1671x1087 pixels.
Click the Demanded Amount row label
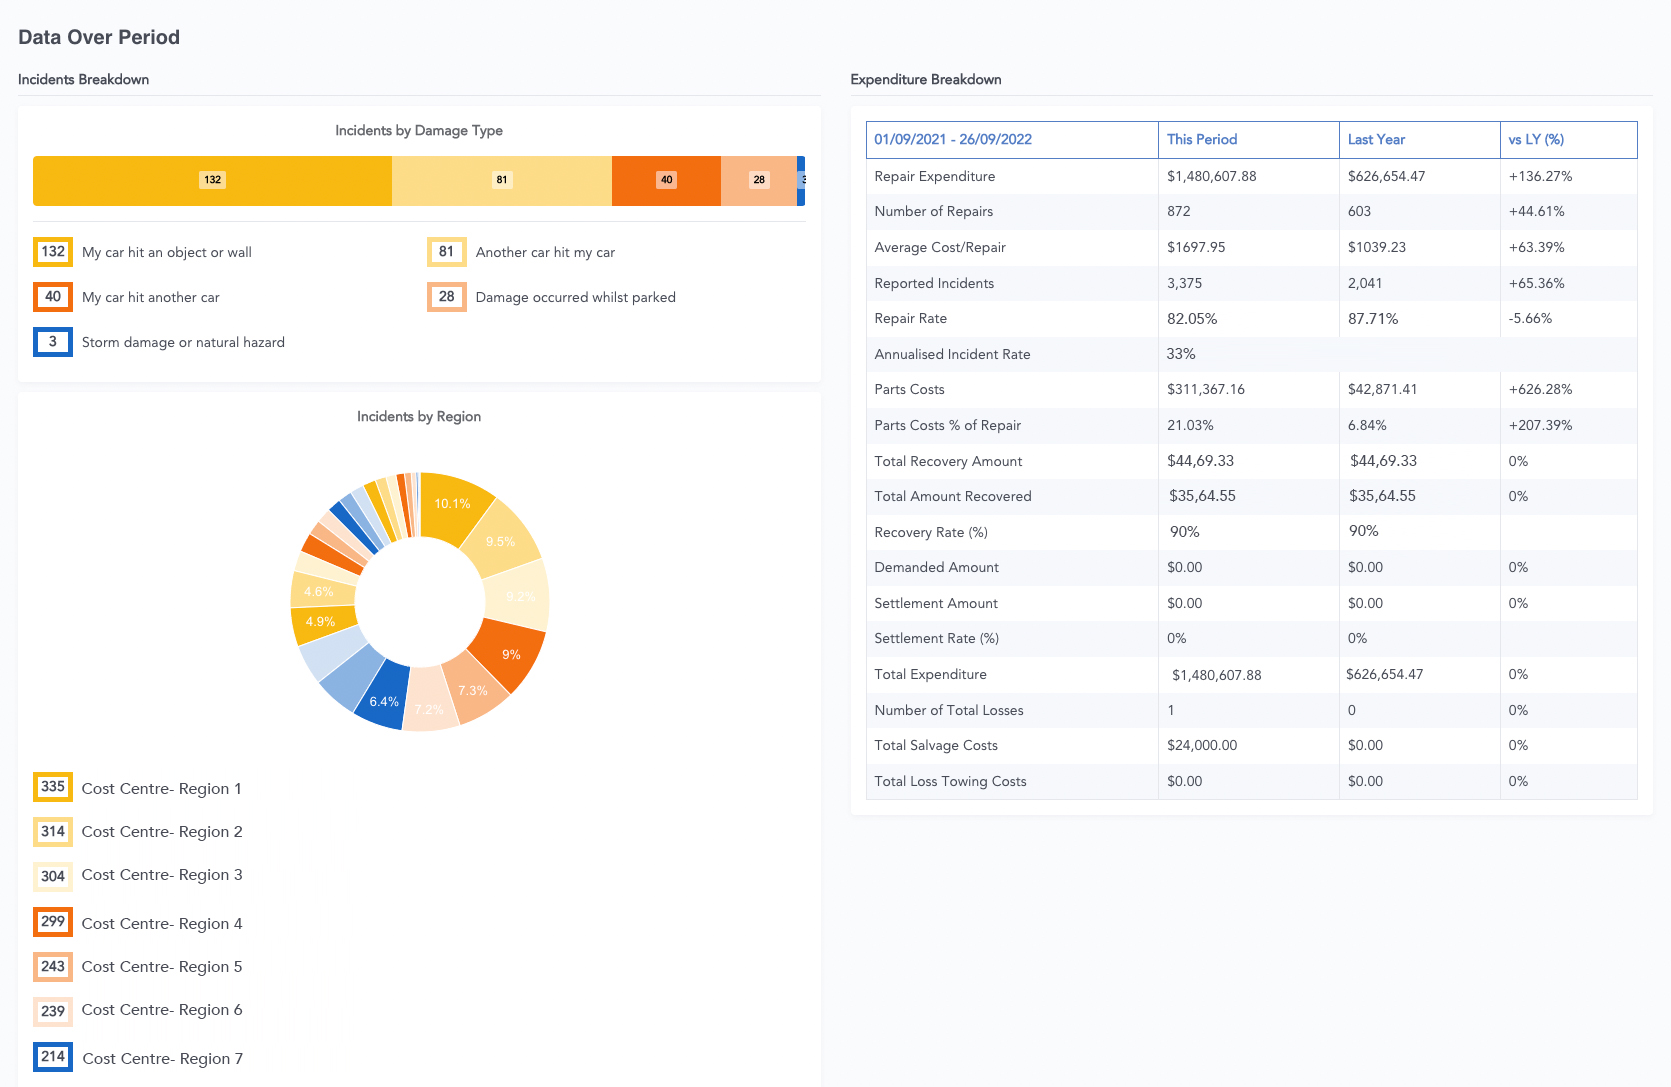coord(937,567)
